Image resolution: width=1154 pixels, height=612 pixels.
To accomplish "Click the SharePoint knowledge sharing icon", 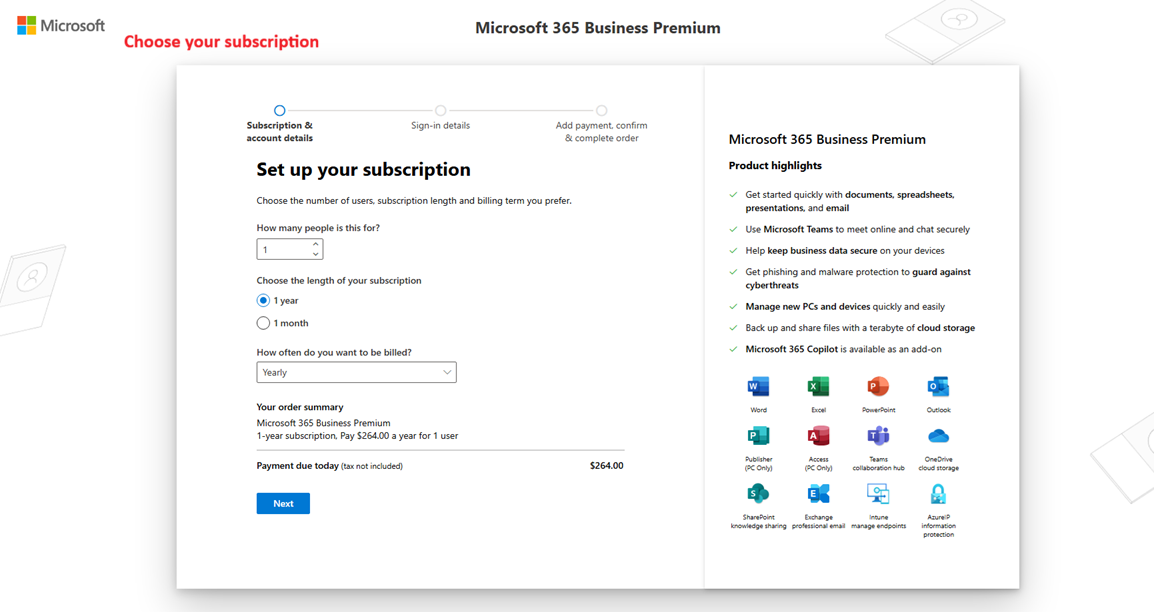I will coord(758,494).
